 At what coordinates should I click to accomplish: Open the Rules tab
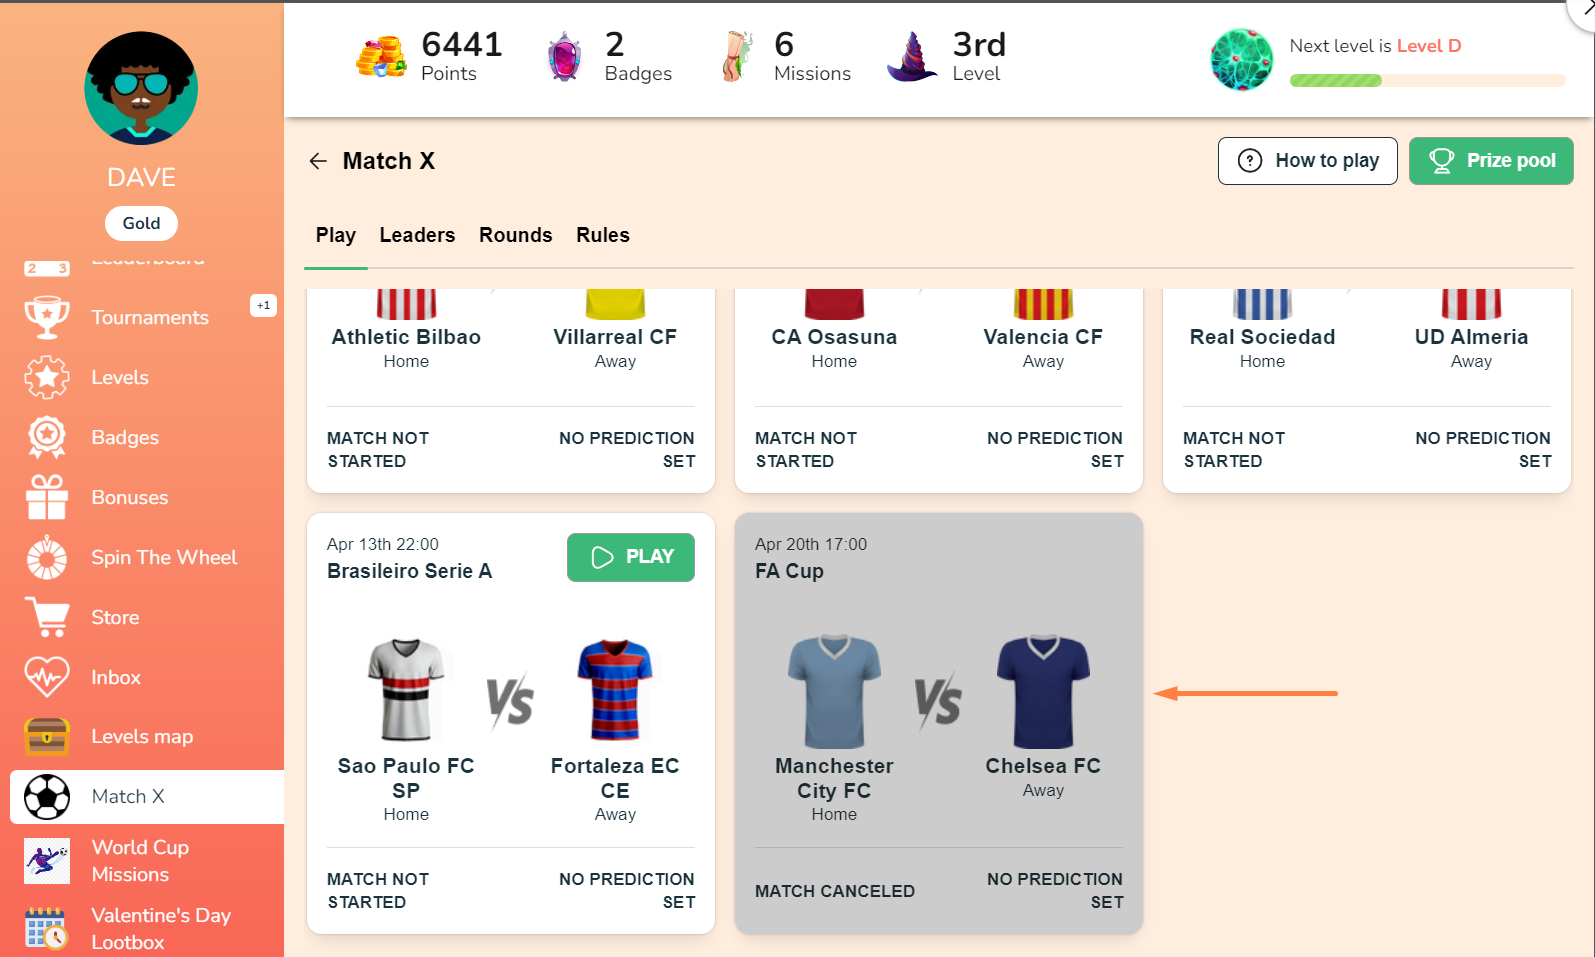tap(603, 235)
